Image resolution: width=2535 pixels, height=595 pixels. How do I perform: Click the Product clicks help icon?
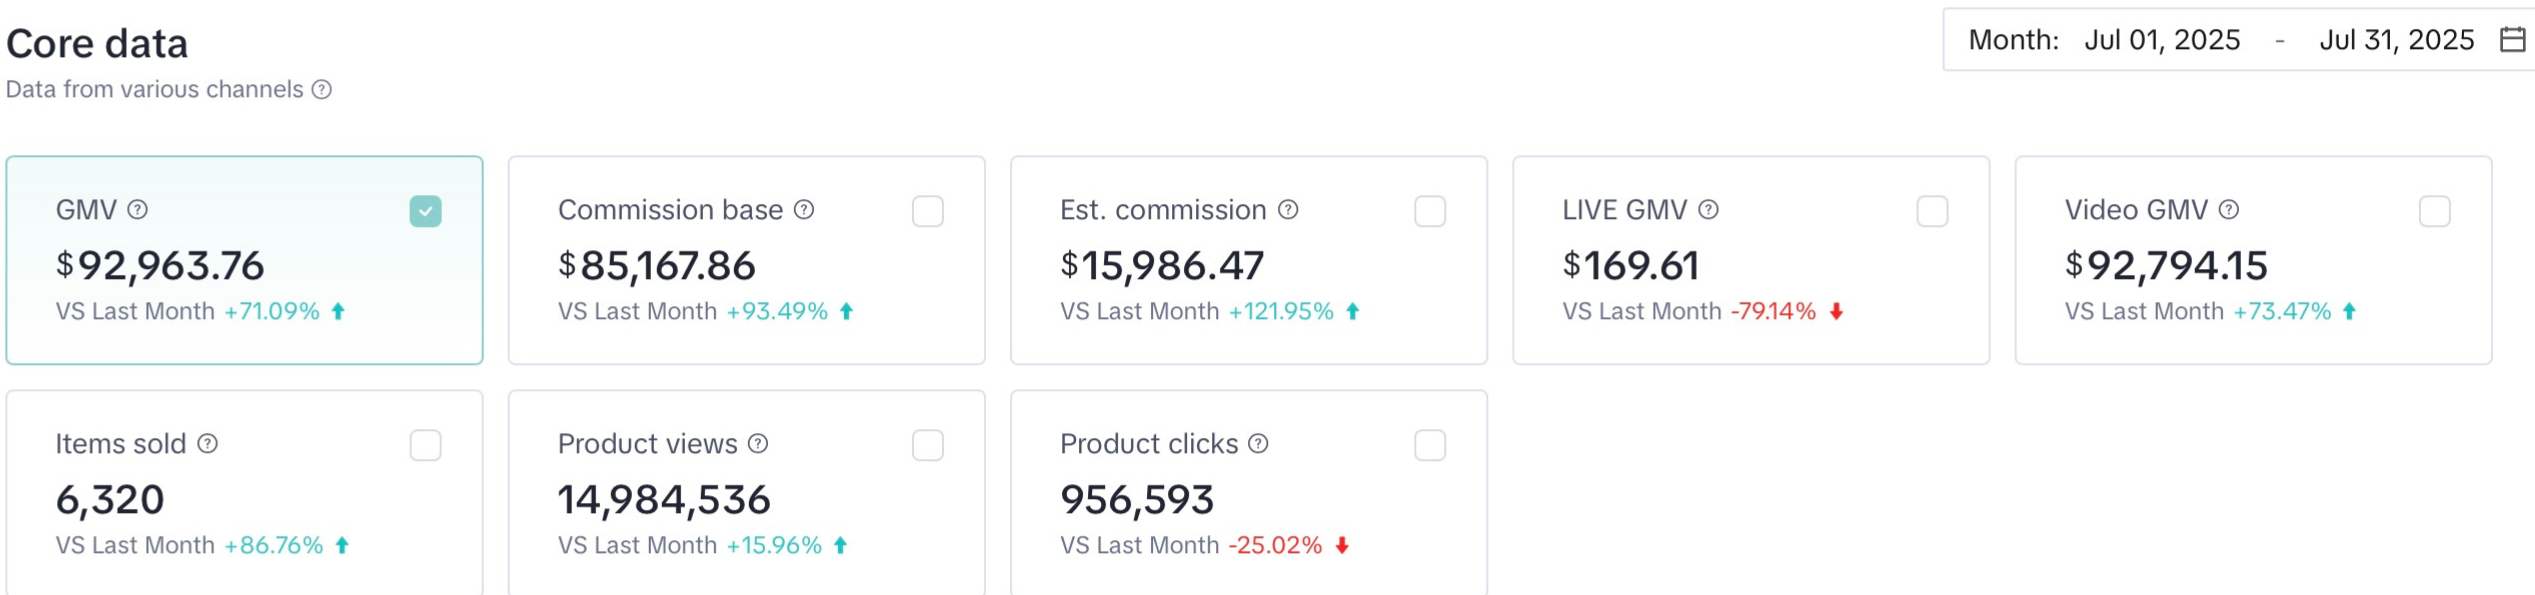point(1258,444)
